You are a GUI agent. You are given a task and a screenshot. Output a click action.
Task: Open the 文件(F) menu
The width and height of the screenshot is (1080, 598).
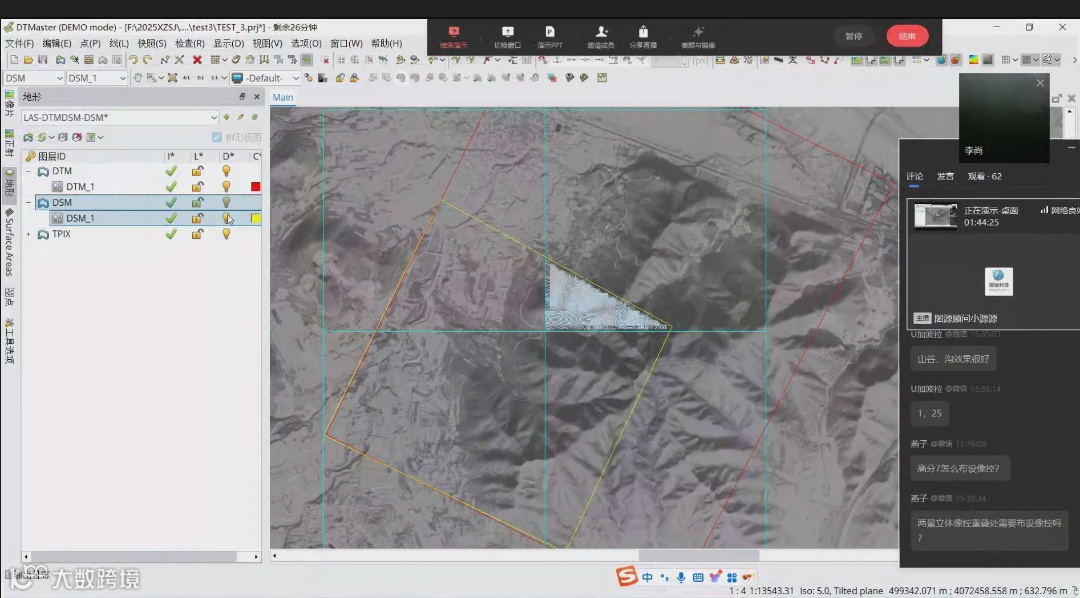pyautogui.click(x=20, y=43)
